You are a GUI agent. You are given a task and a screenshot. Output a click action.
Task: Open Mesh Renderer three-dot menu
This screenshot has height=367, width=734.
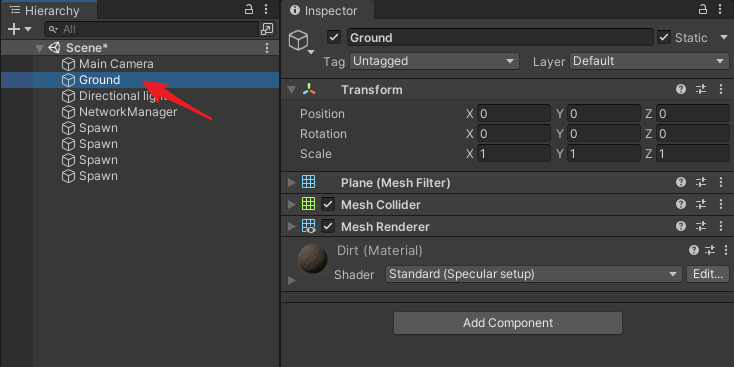tap(721, 227)
